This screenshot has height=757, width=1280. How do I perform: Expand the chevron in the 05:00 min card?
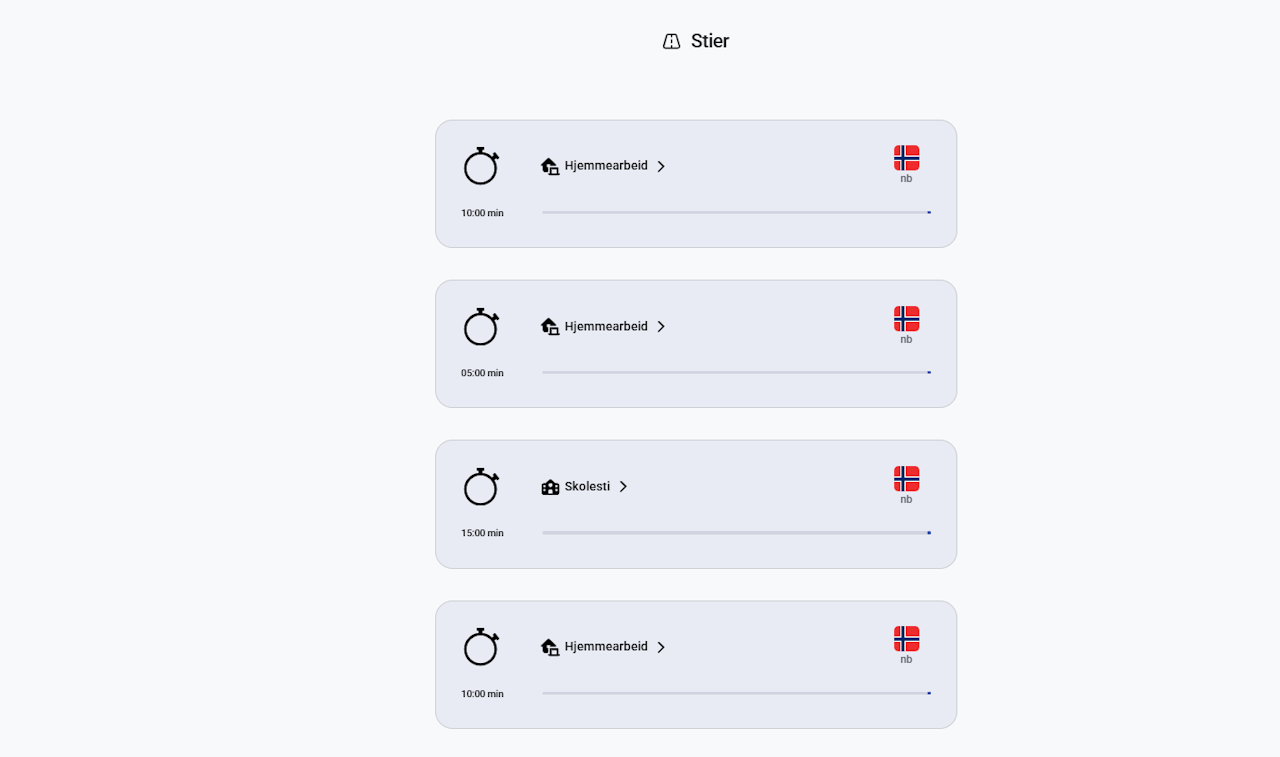661,327
